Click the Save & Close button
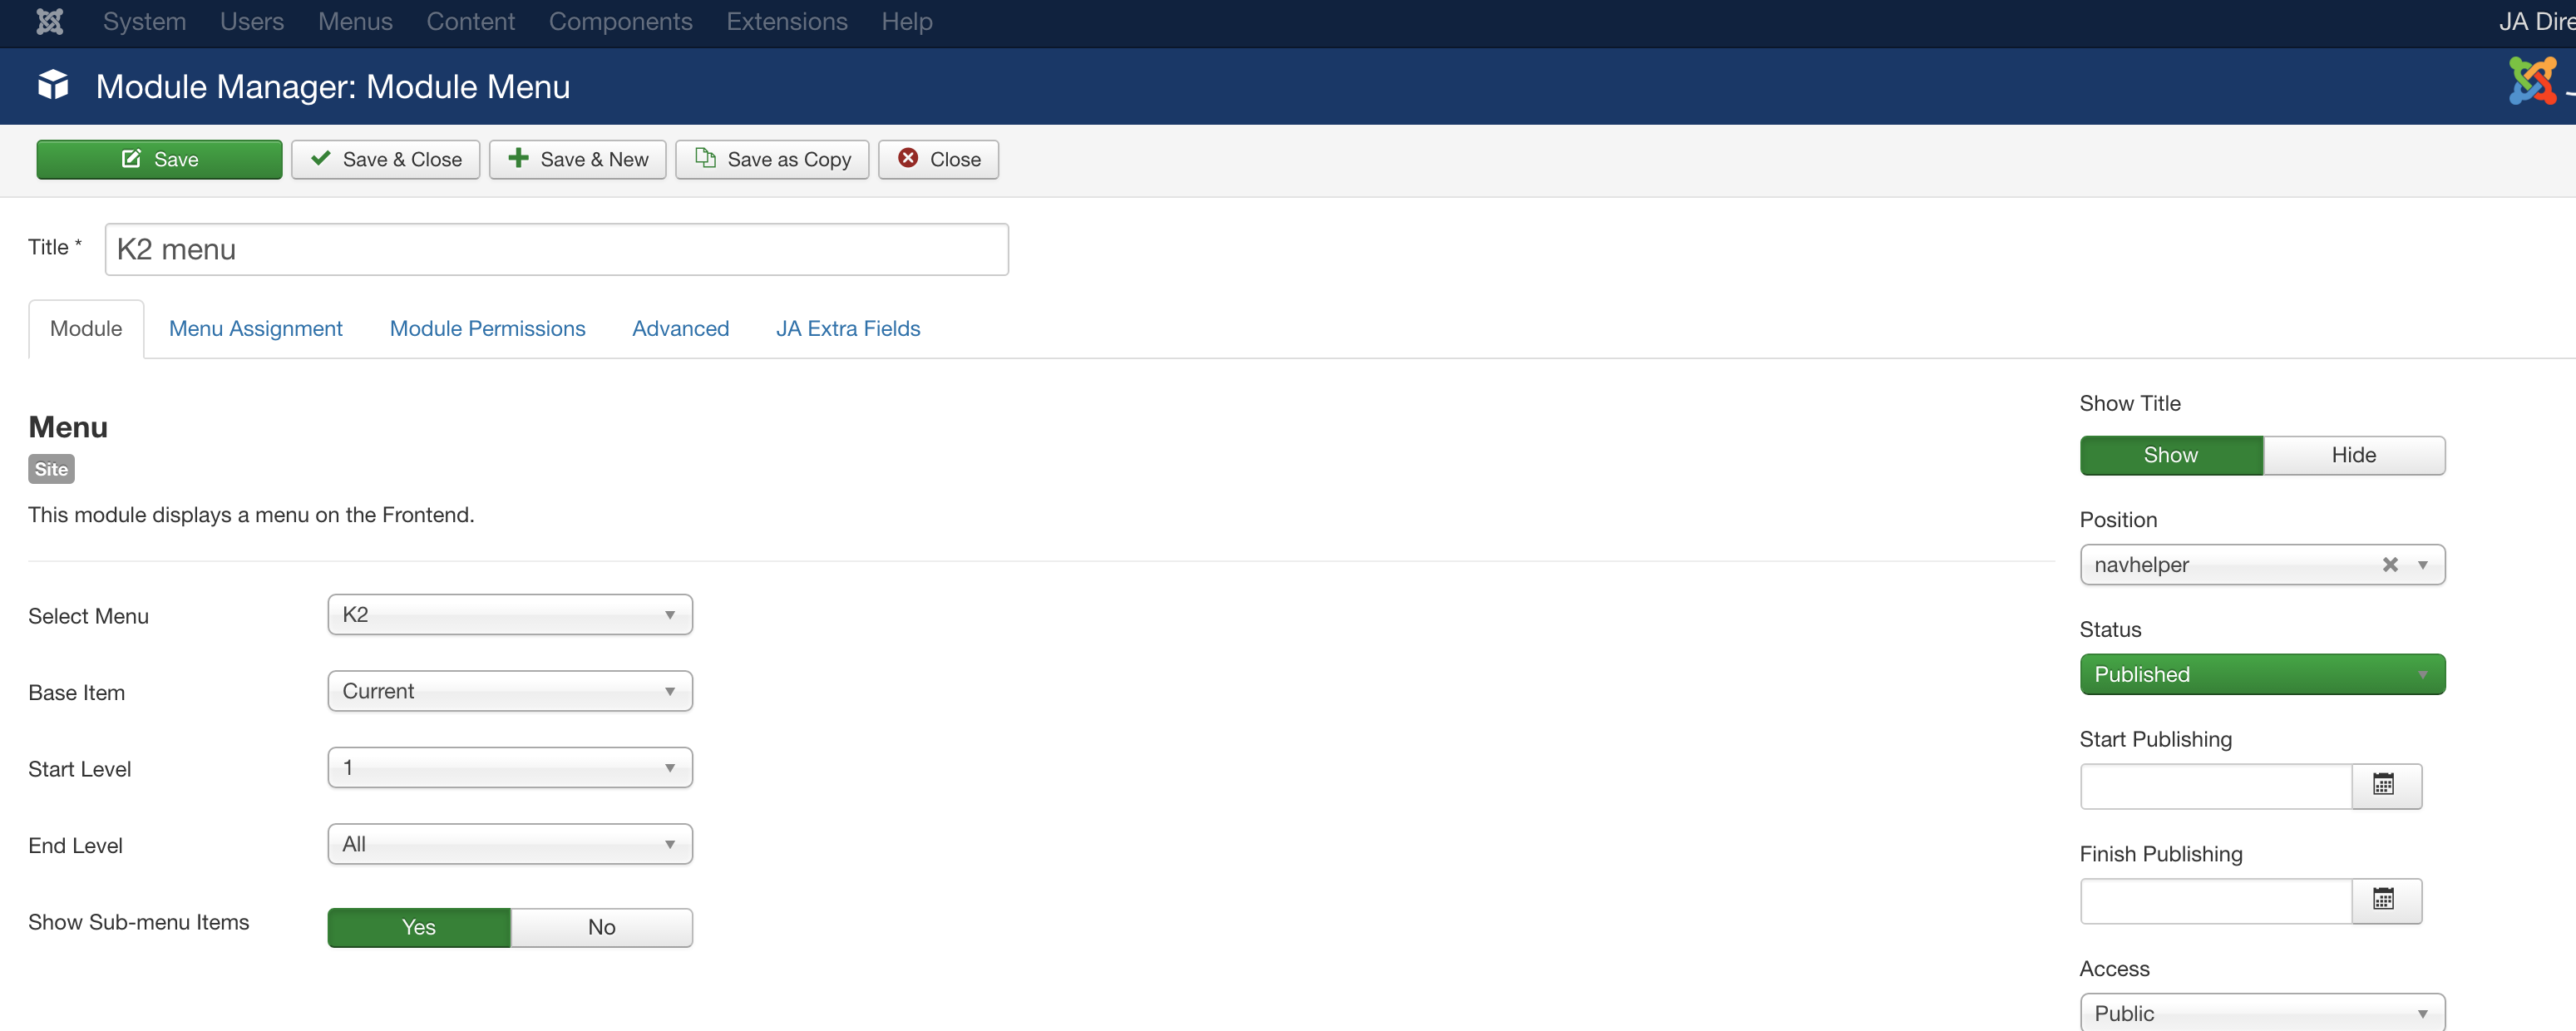The image size is (2576, 1031). pos(385,159)
